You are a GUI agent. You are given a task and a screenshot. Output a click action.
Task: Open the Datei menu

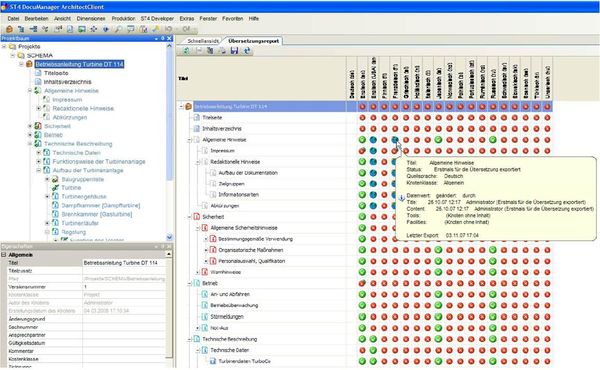pyautogui.click(x=13, y=18)
